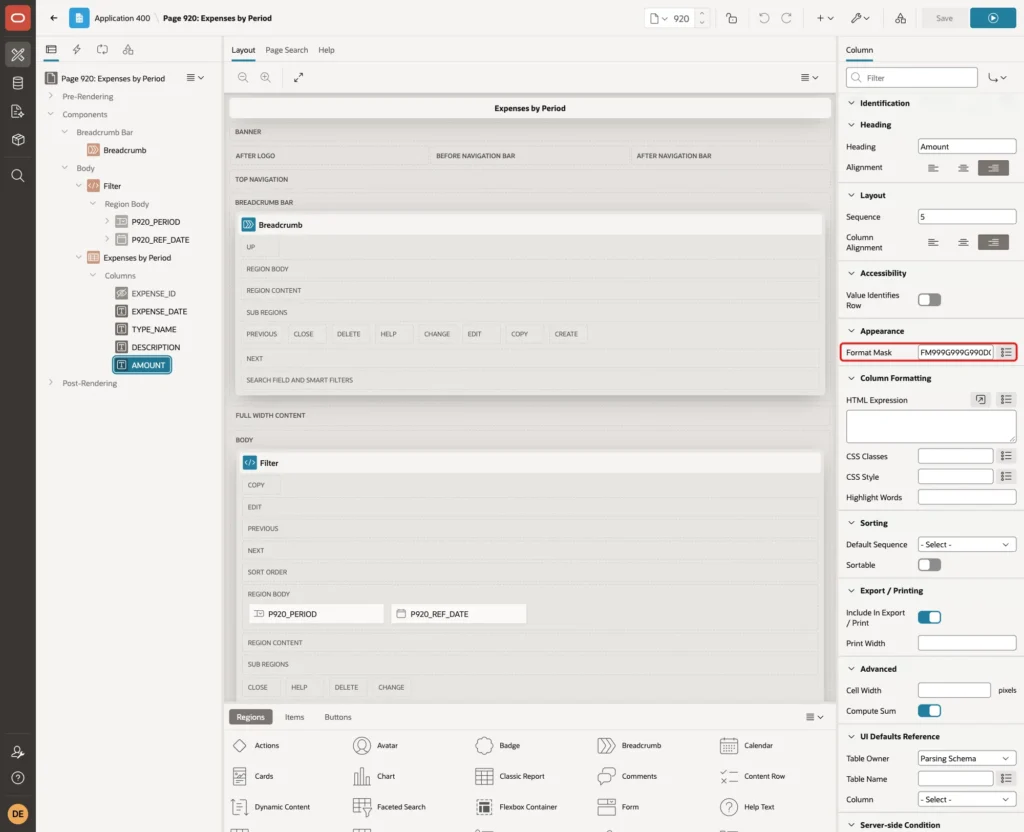Turn off Include In Export / Print
This screenshot has height=832, width=1024.
point(929,617)
